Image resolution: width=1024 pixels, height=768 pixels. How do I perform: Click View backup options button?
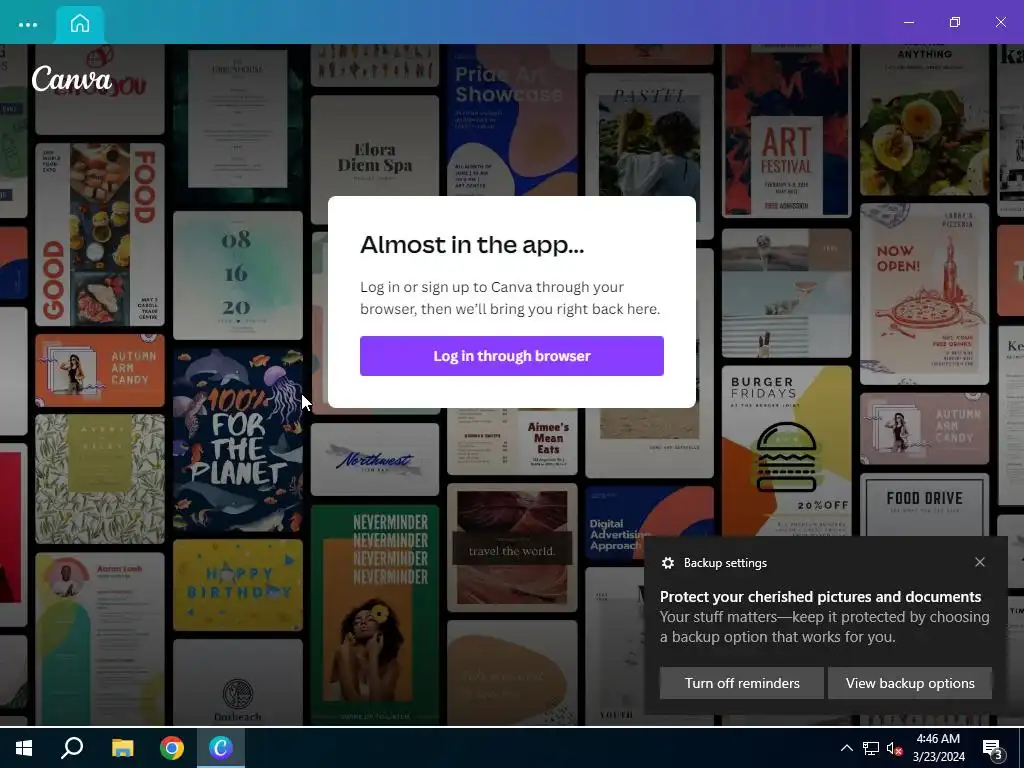[x=910, y=683]
